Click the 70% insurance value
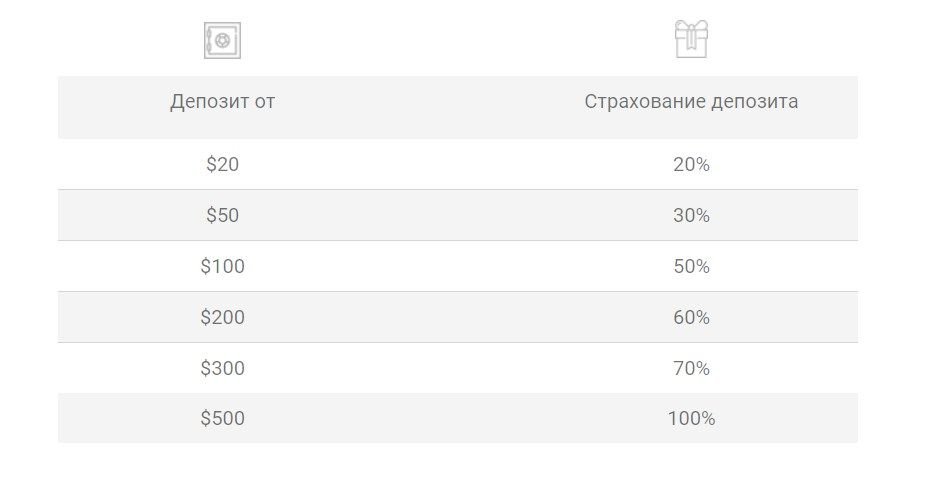The width and height of the screenshot is (928, 492). pyautogui.click(x=691, y=368)
